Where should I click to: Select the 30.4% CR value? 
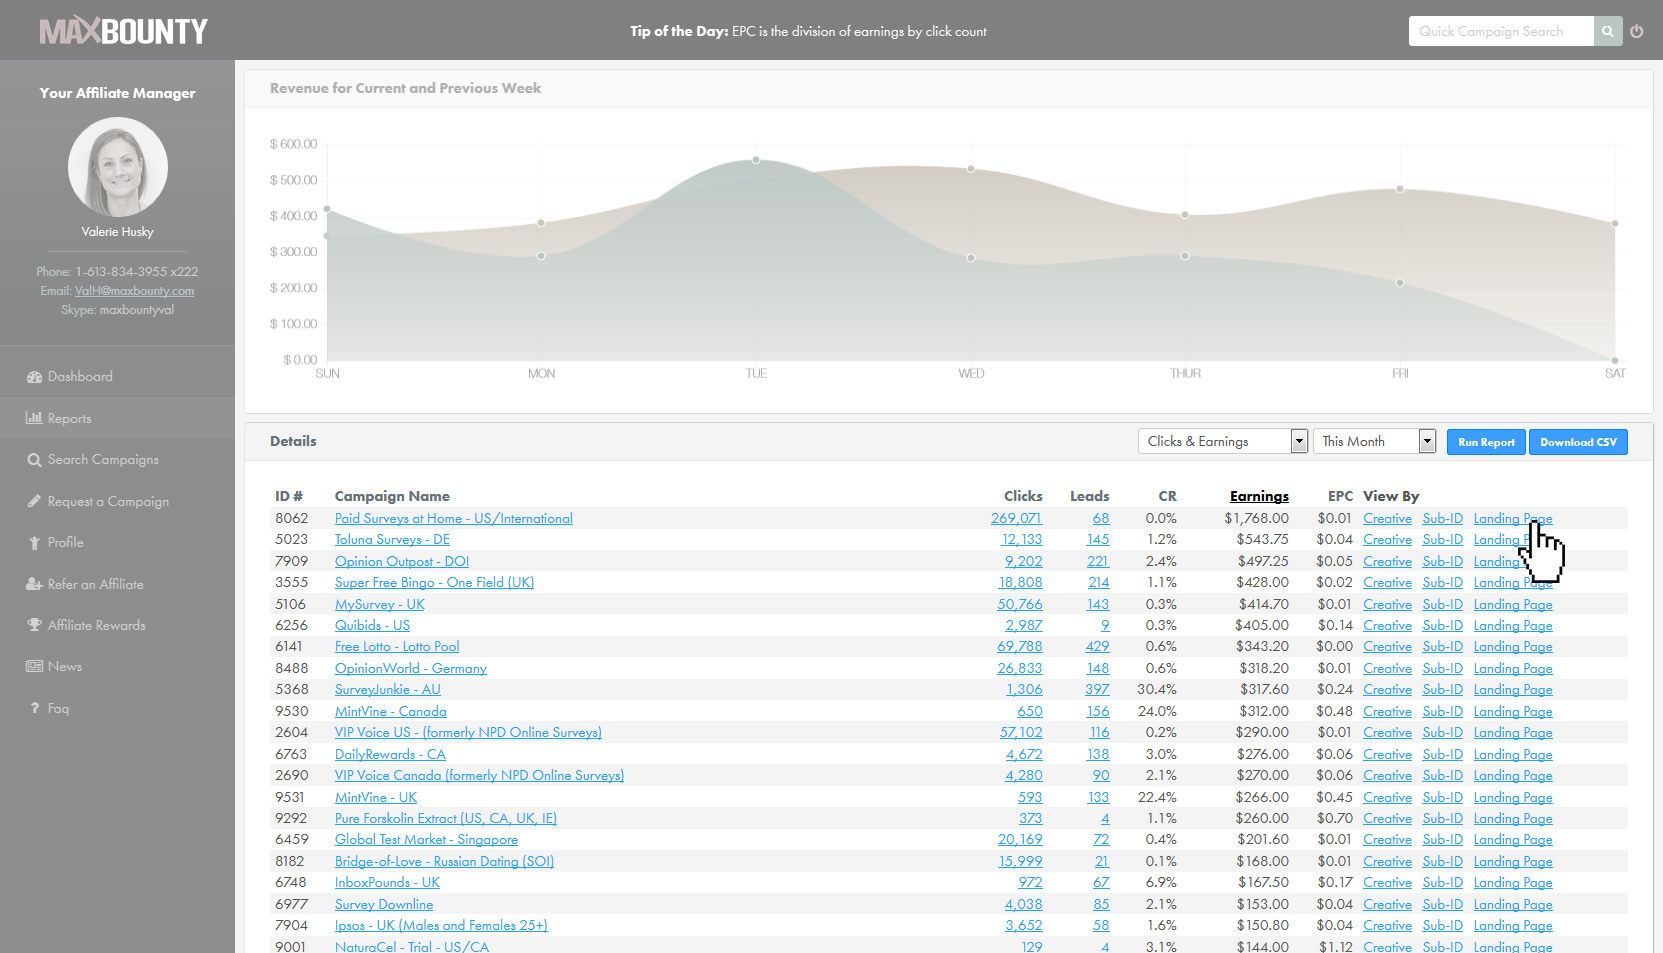pos(1157,690)
